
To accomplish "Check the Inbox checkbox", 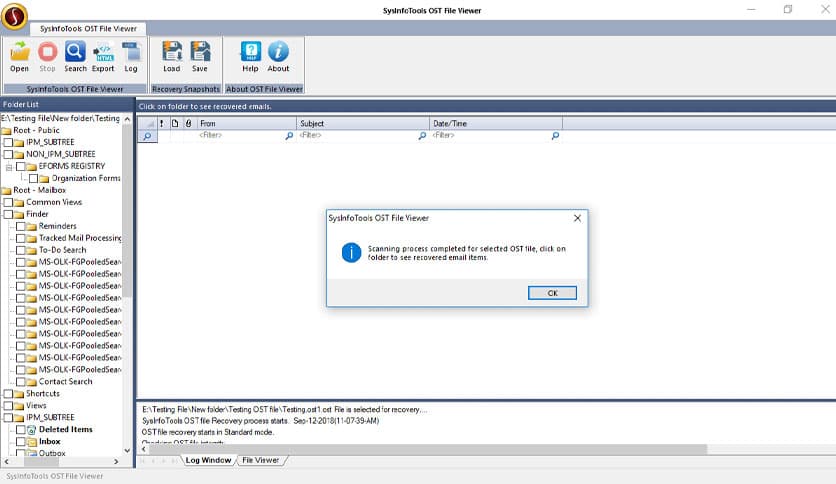I will (x=21, y=442).
